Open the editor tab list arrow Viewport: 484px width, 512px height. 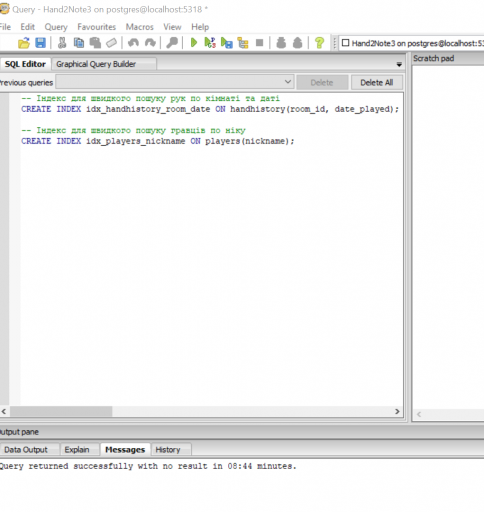[x=399, y=64]
